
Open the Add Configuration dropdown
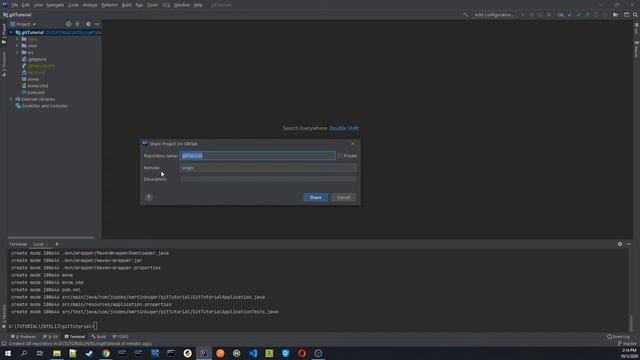click(x=494, y=15)
